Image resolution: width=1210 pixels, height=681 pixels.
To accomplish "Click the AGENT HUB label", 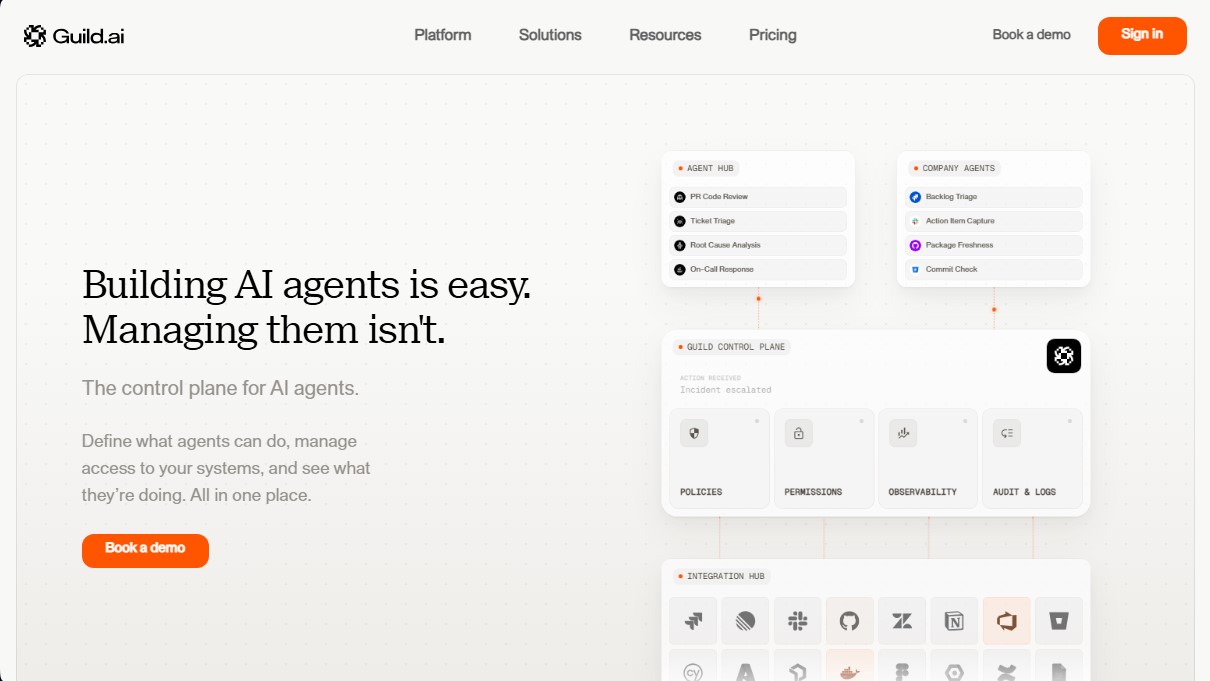I will pos(706,168).
